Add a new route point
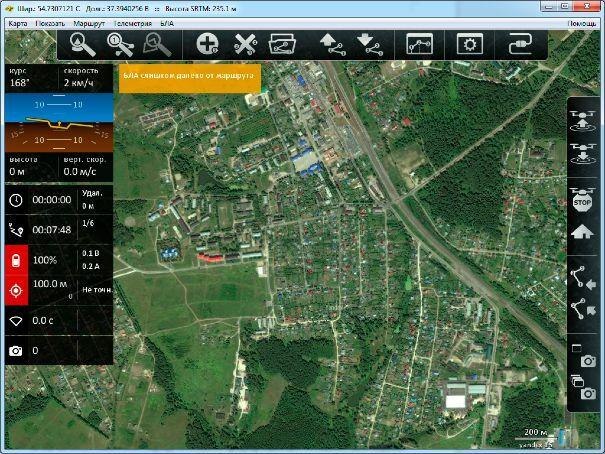This screenshot has width=605, height=454. click(x=207, y=44)
